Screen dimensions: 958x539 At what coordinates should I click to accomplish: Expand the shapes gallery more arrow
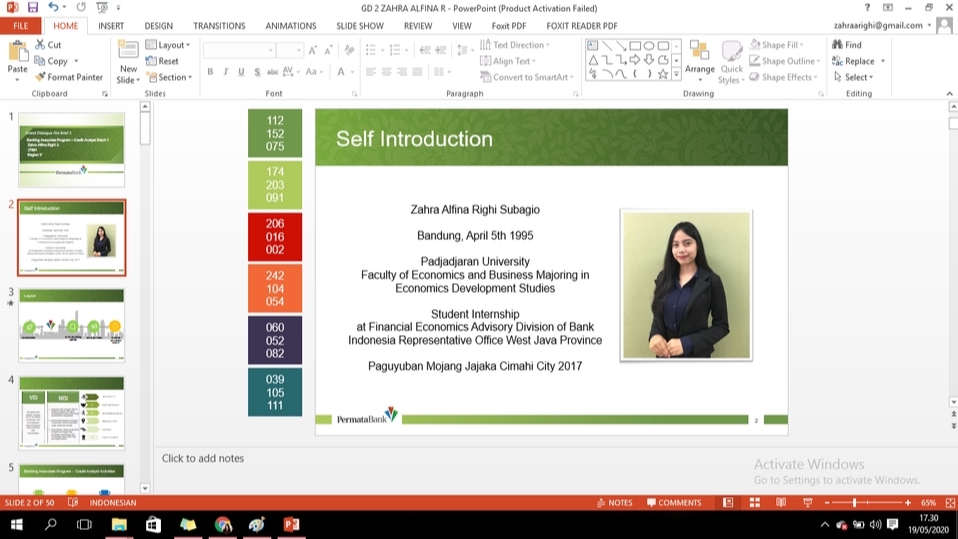(676, 74)
